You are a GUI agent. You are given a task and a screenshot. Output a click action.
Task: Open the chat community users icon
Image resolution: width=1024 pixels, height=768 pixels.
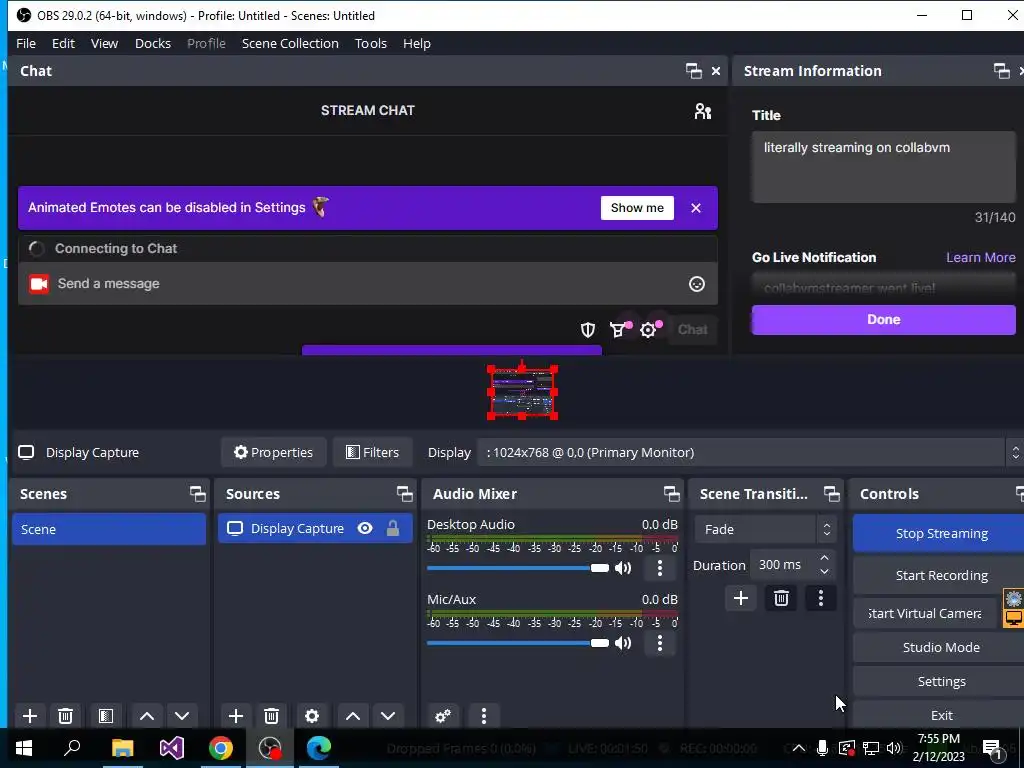pyautogui.click(x=703, y=111)
